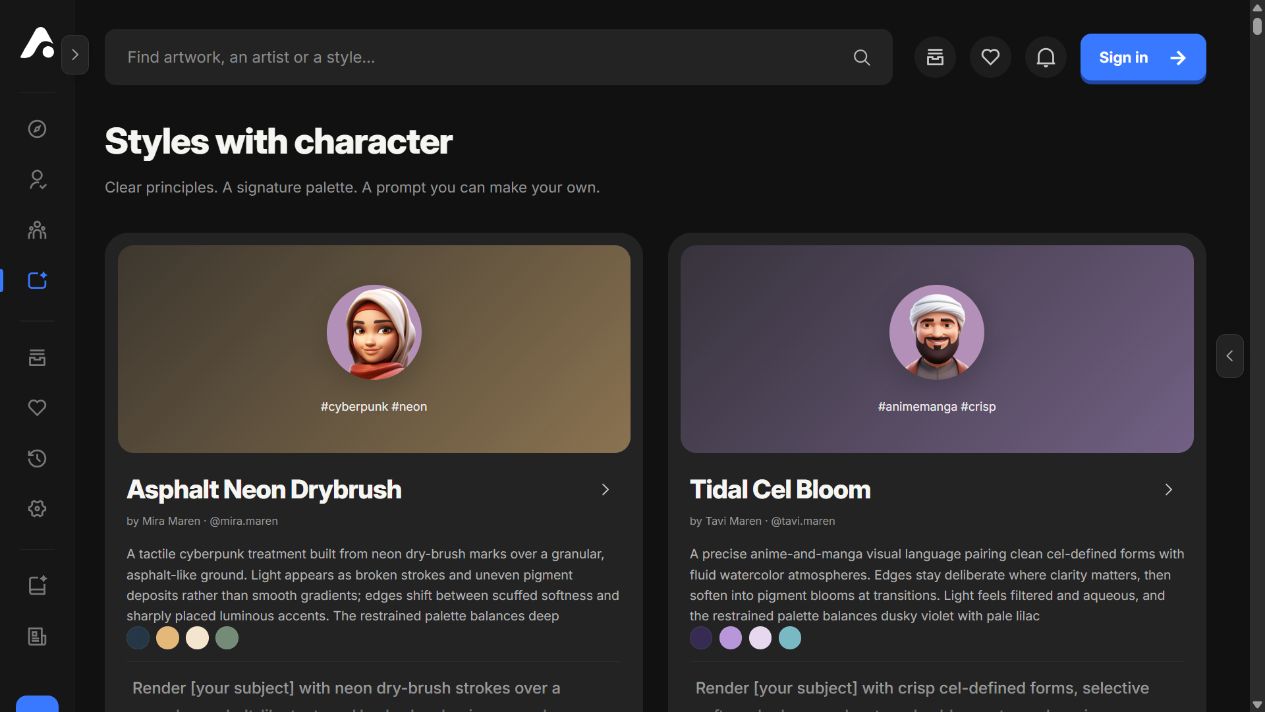Open the community group icon in sidebar
The height and width of the screenshot is (712, 1265).
pos(37,230)
